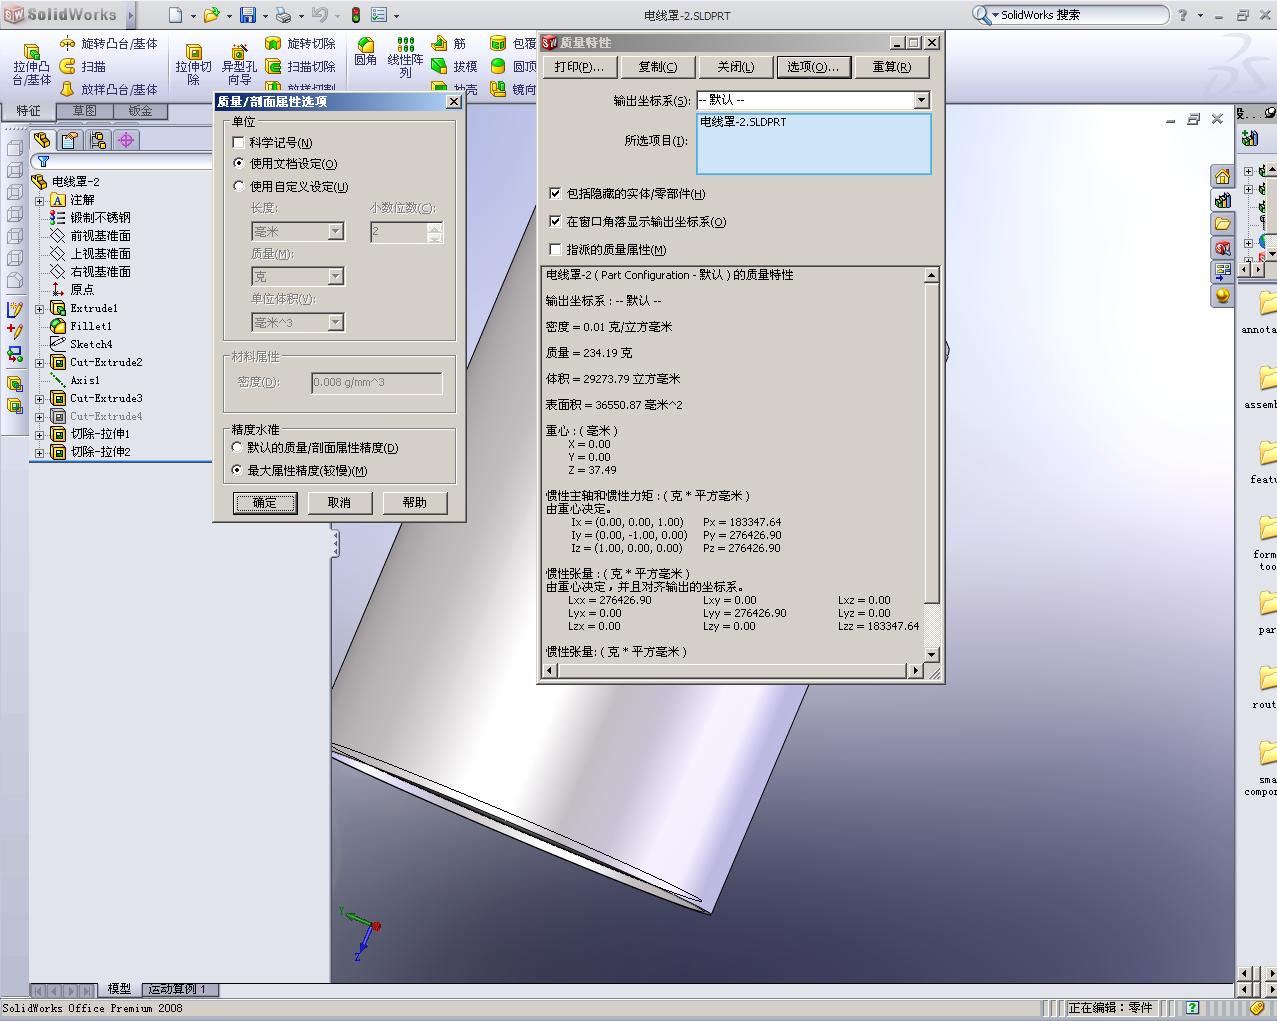1277x1021 pixels.
Task: Open the file explorer folder icon in task pane
Action: tap(1222, 224)
